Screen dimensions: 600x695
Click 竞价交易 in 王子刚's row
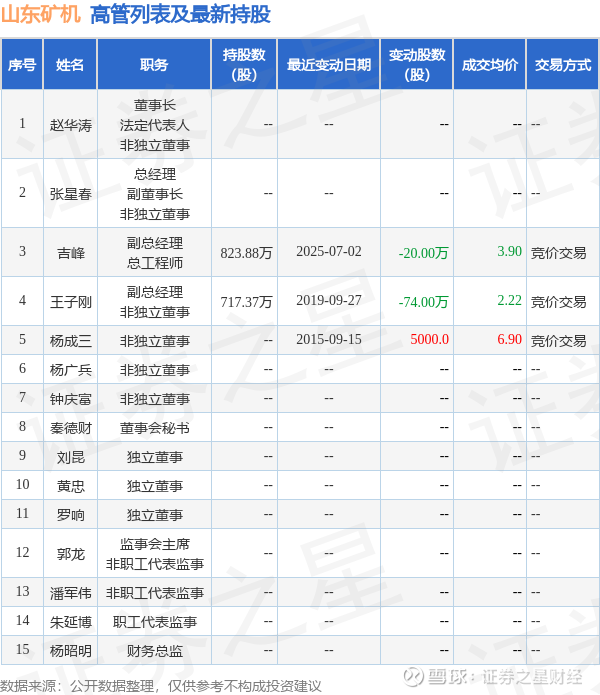[x=558, y=302]
